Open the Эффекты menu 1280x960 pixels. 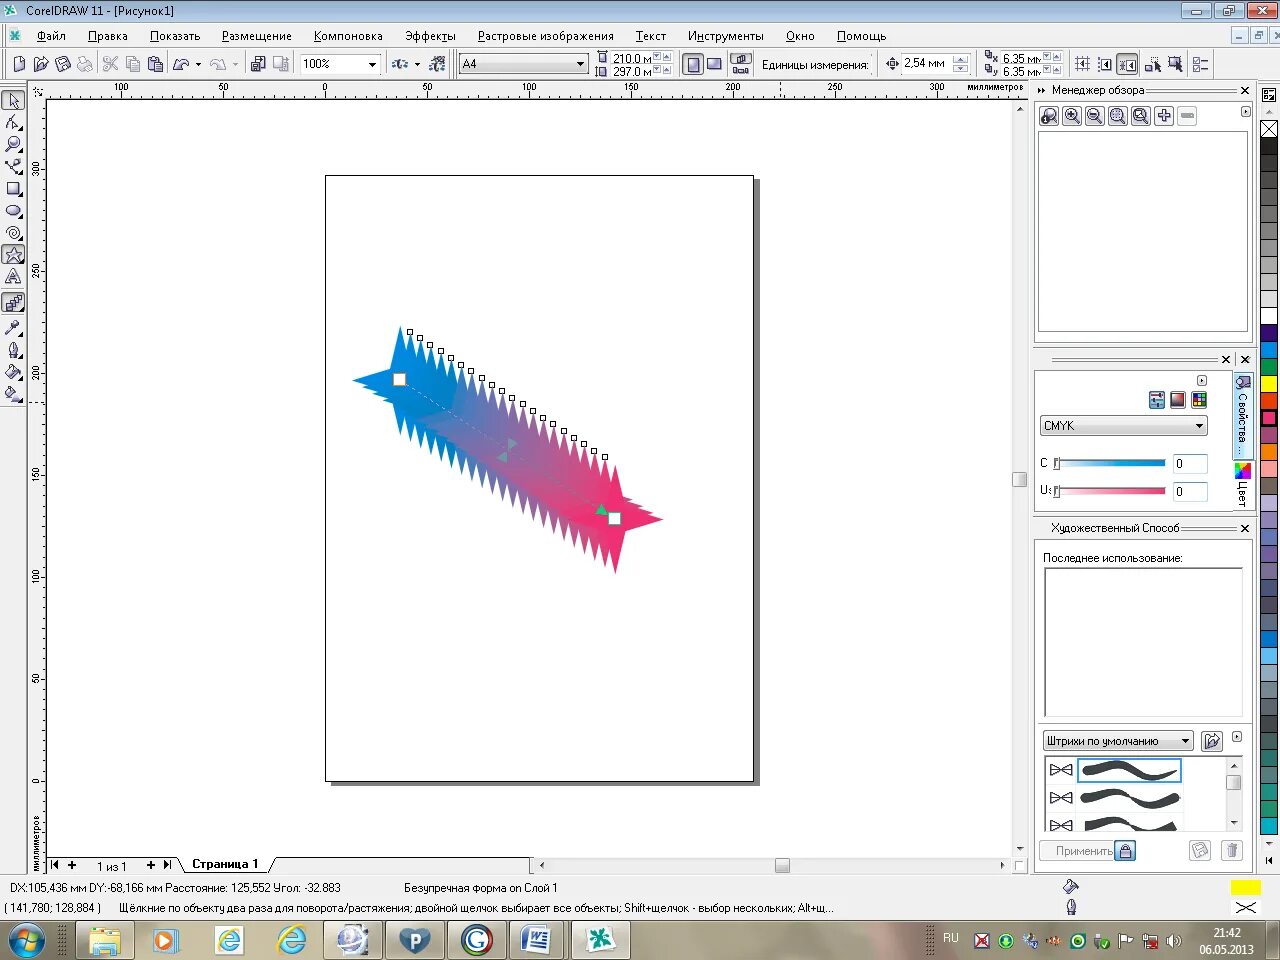(430, 35)
